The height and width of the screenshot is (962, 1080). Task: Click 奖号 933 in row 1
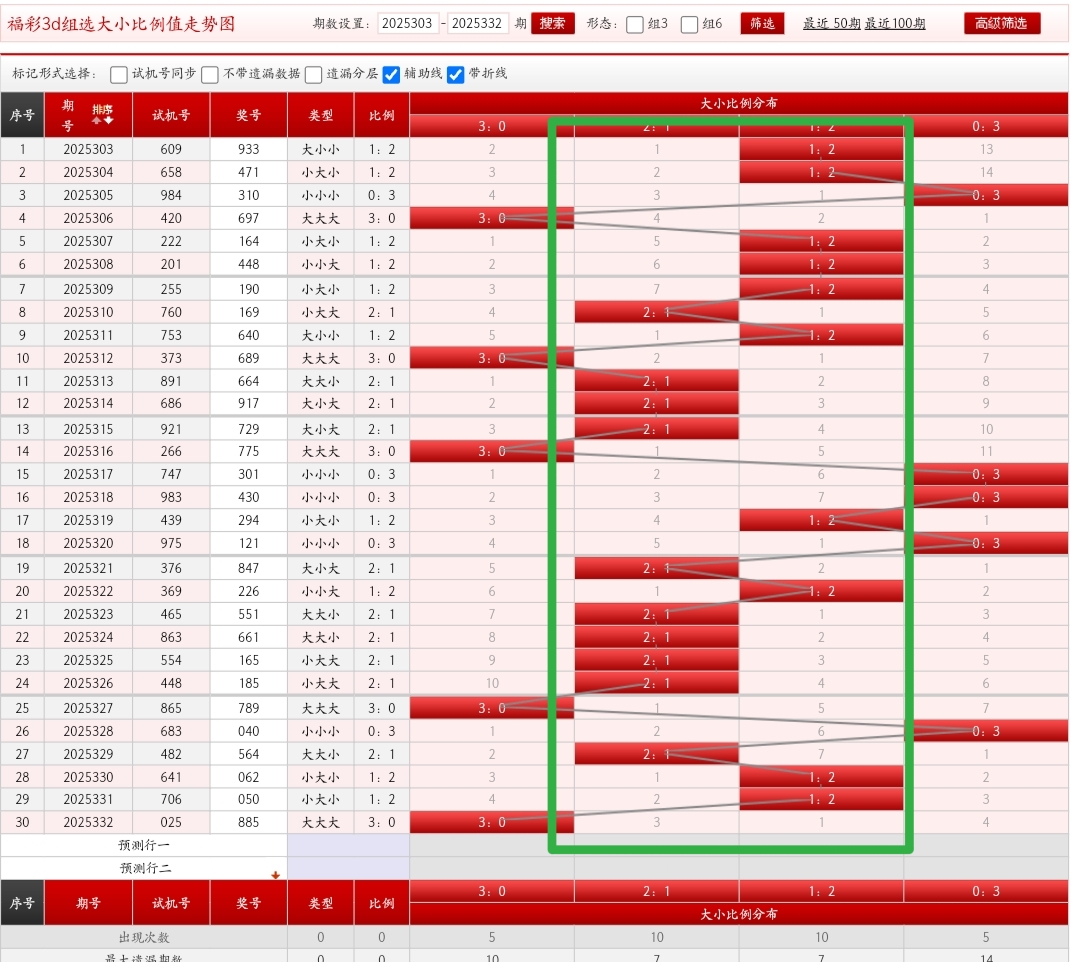pos(249,149)
